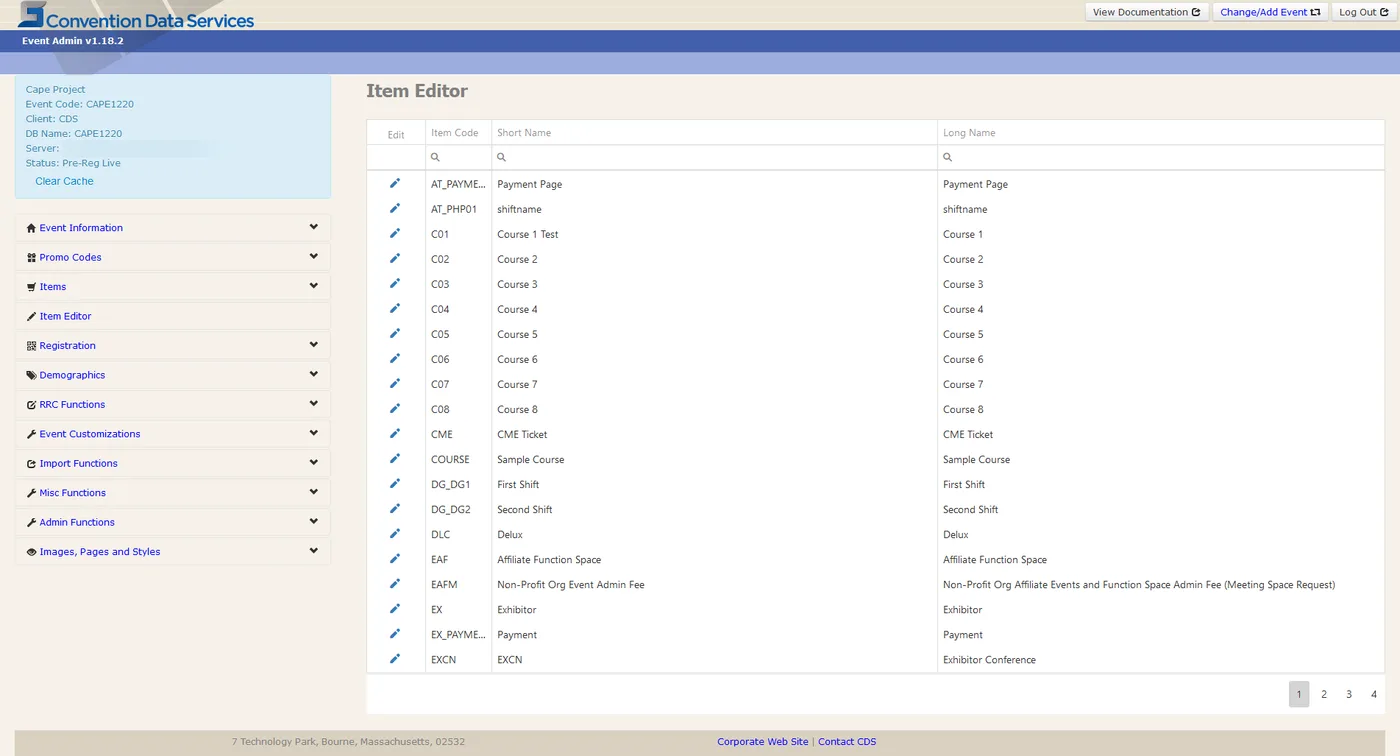Click the edit pencil for AT_PHP01 row

click(x=395, y=208)
